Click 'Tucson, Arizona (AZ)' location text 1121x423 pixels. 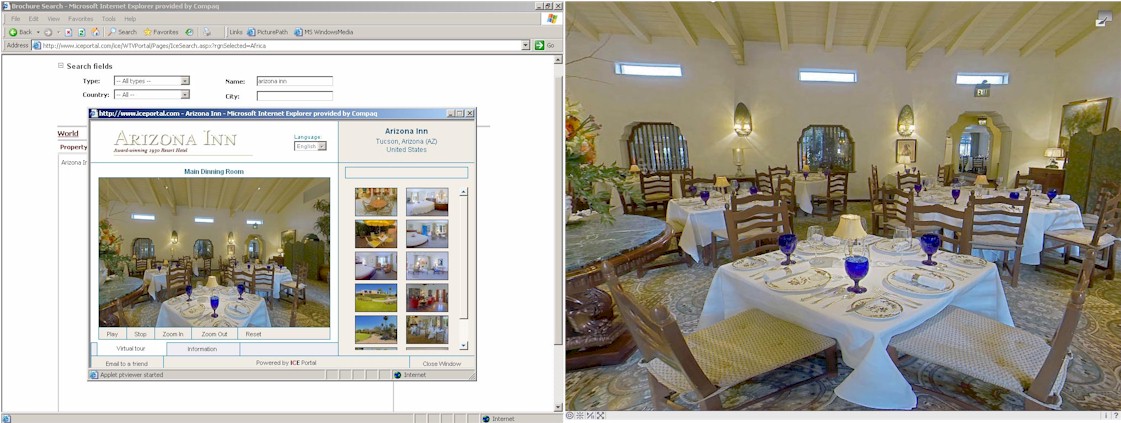406,141
